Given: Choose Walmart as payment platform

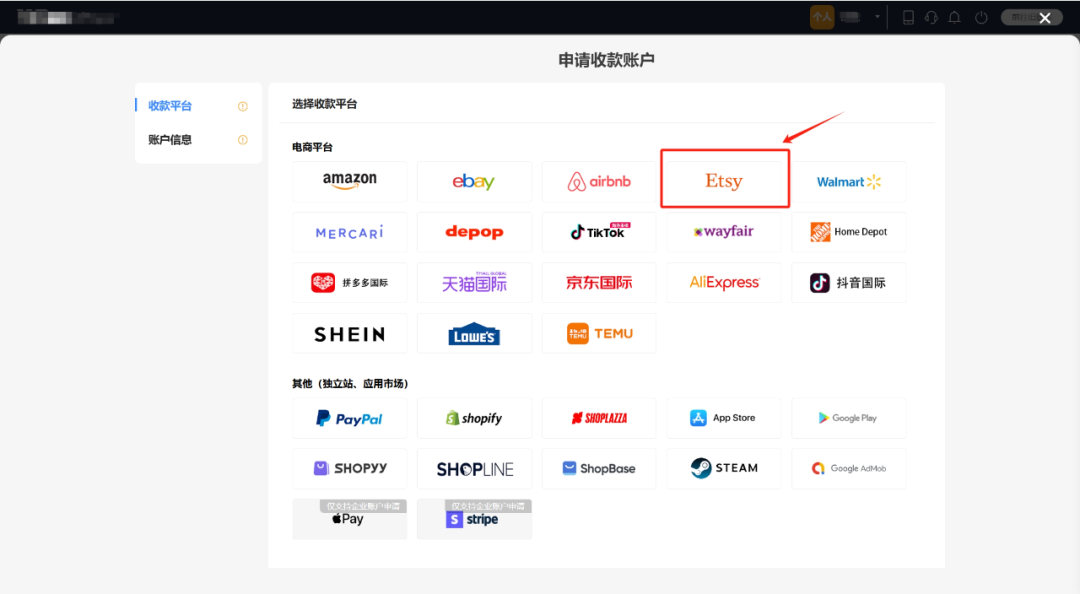Looking at the screenshot, I should tap(848, 181).
